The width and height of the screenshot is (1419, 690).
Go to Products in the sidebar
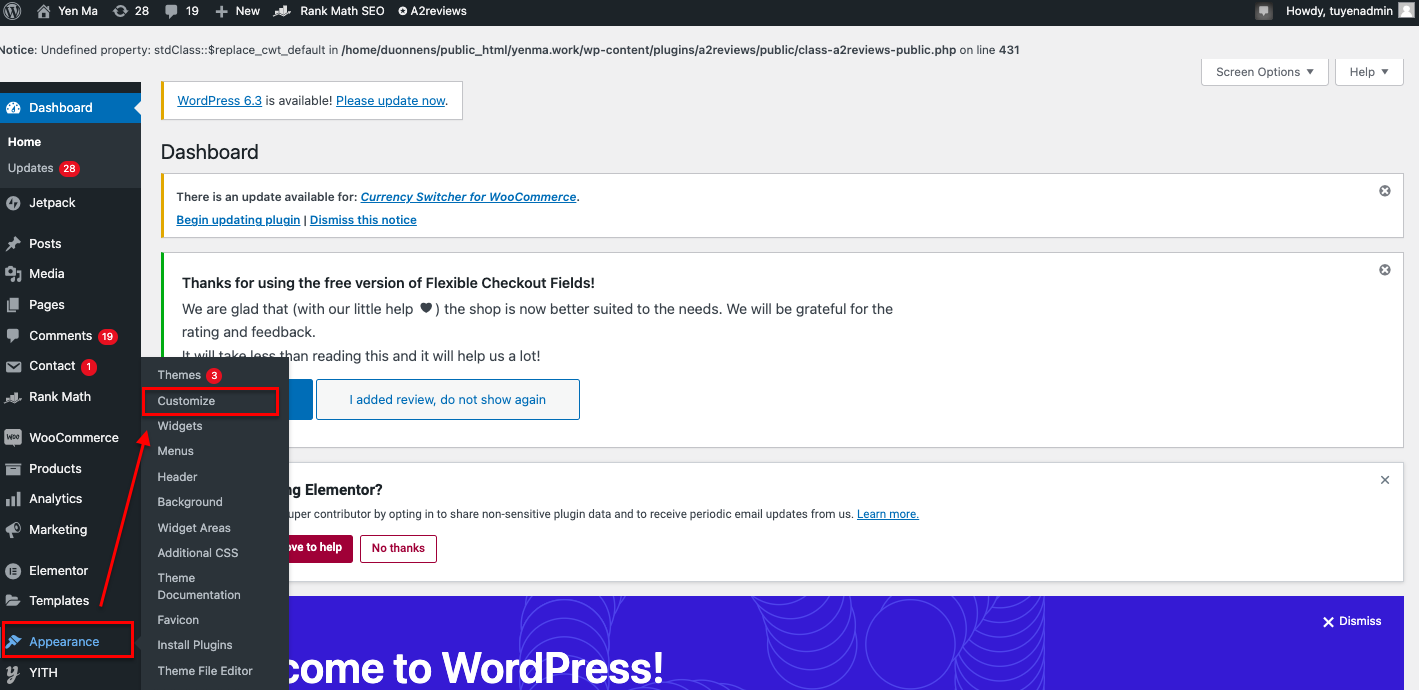coord(53,468)
